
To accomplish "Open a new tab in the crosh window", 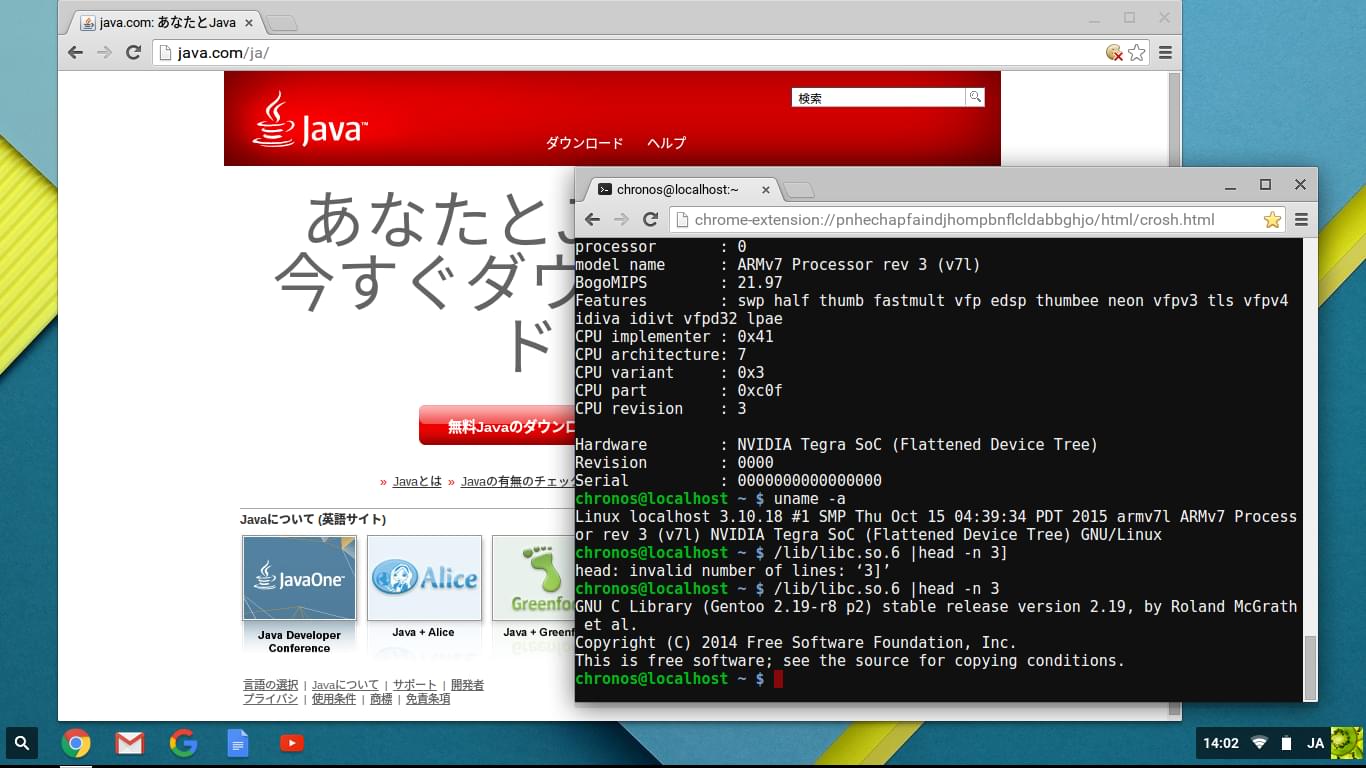I will 799,190.
